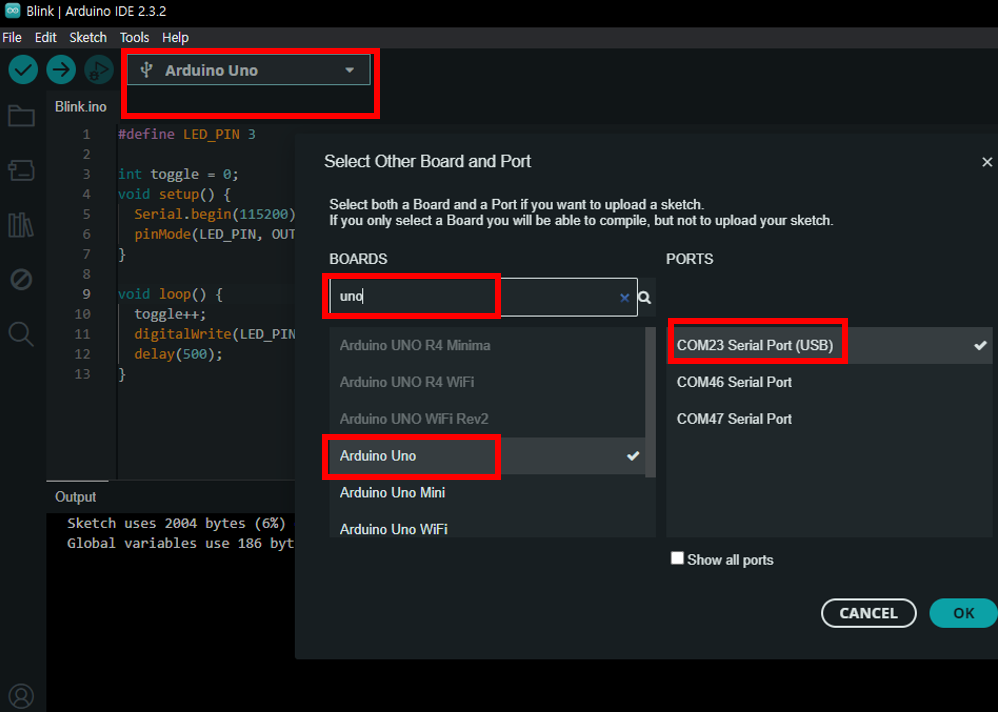998x712 pixels.
Task: Click the CANCEL button
Action: click(x=868, y=613)
